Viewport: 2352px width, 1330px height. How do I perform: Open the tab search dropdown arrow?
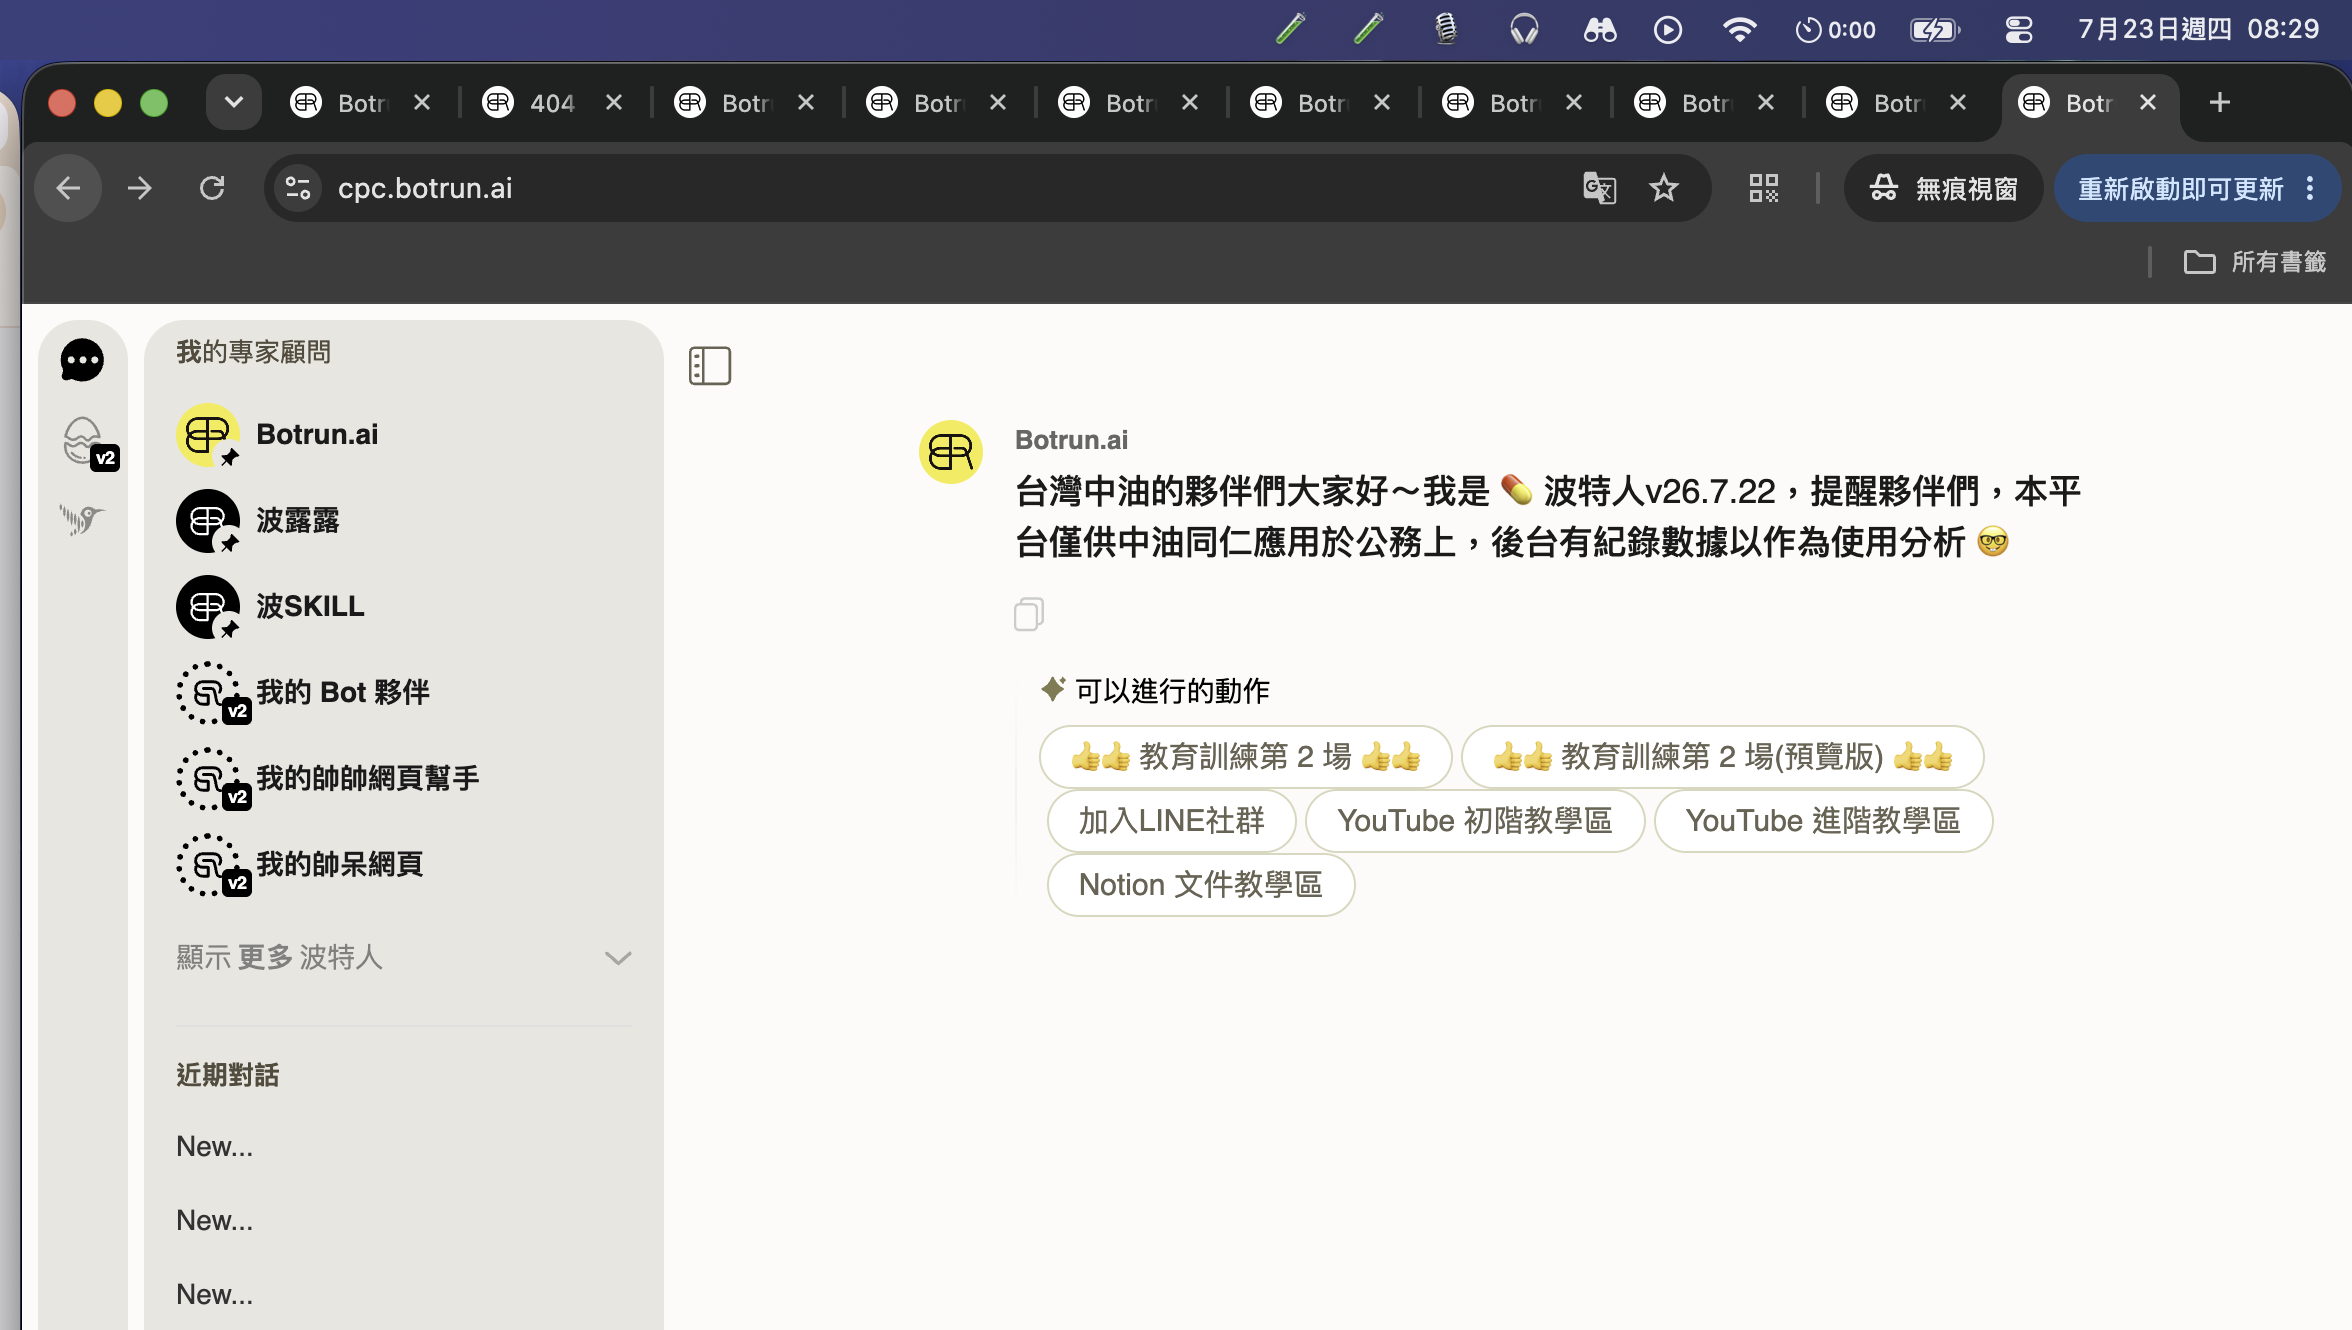(234, 102)
